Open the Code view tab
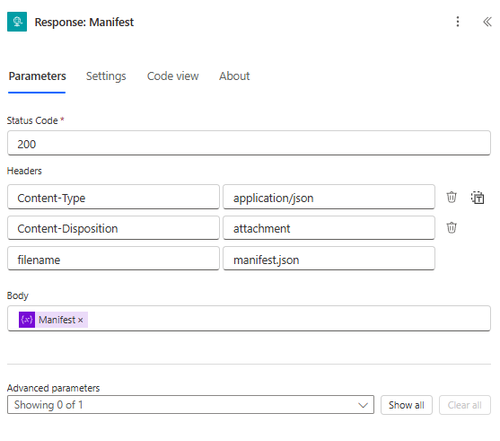 click(x=173, y=76)
